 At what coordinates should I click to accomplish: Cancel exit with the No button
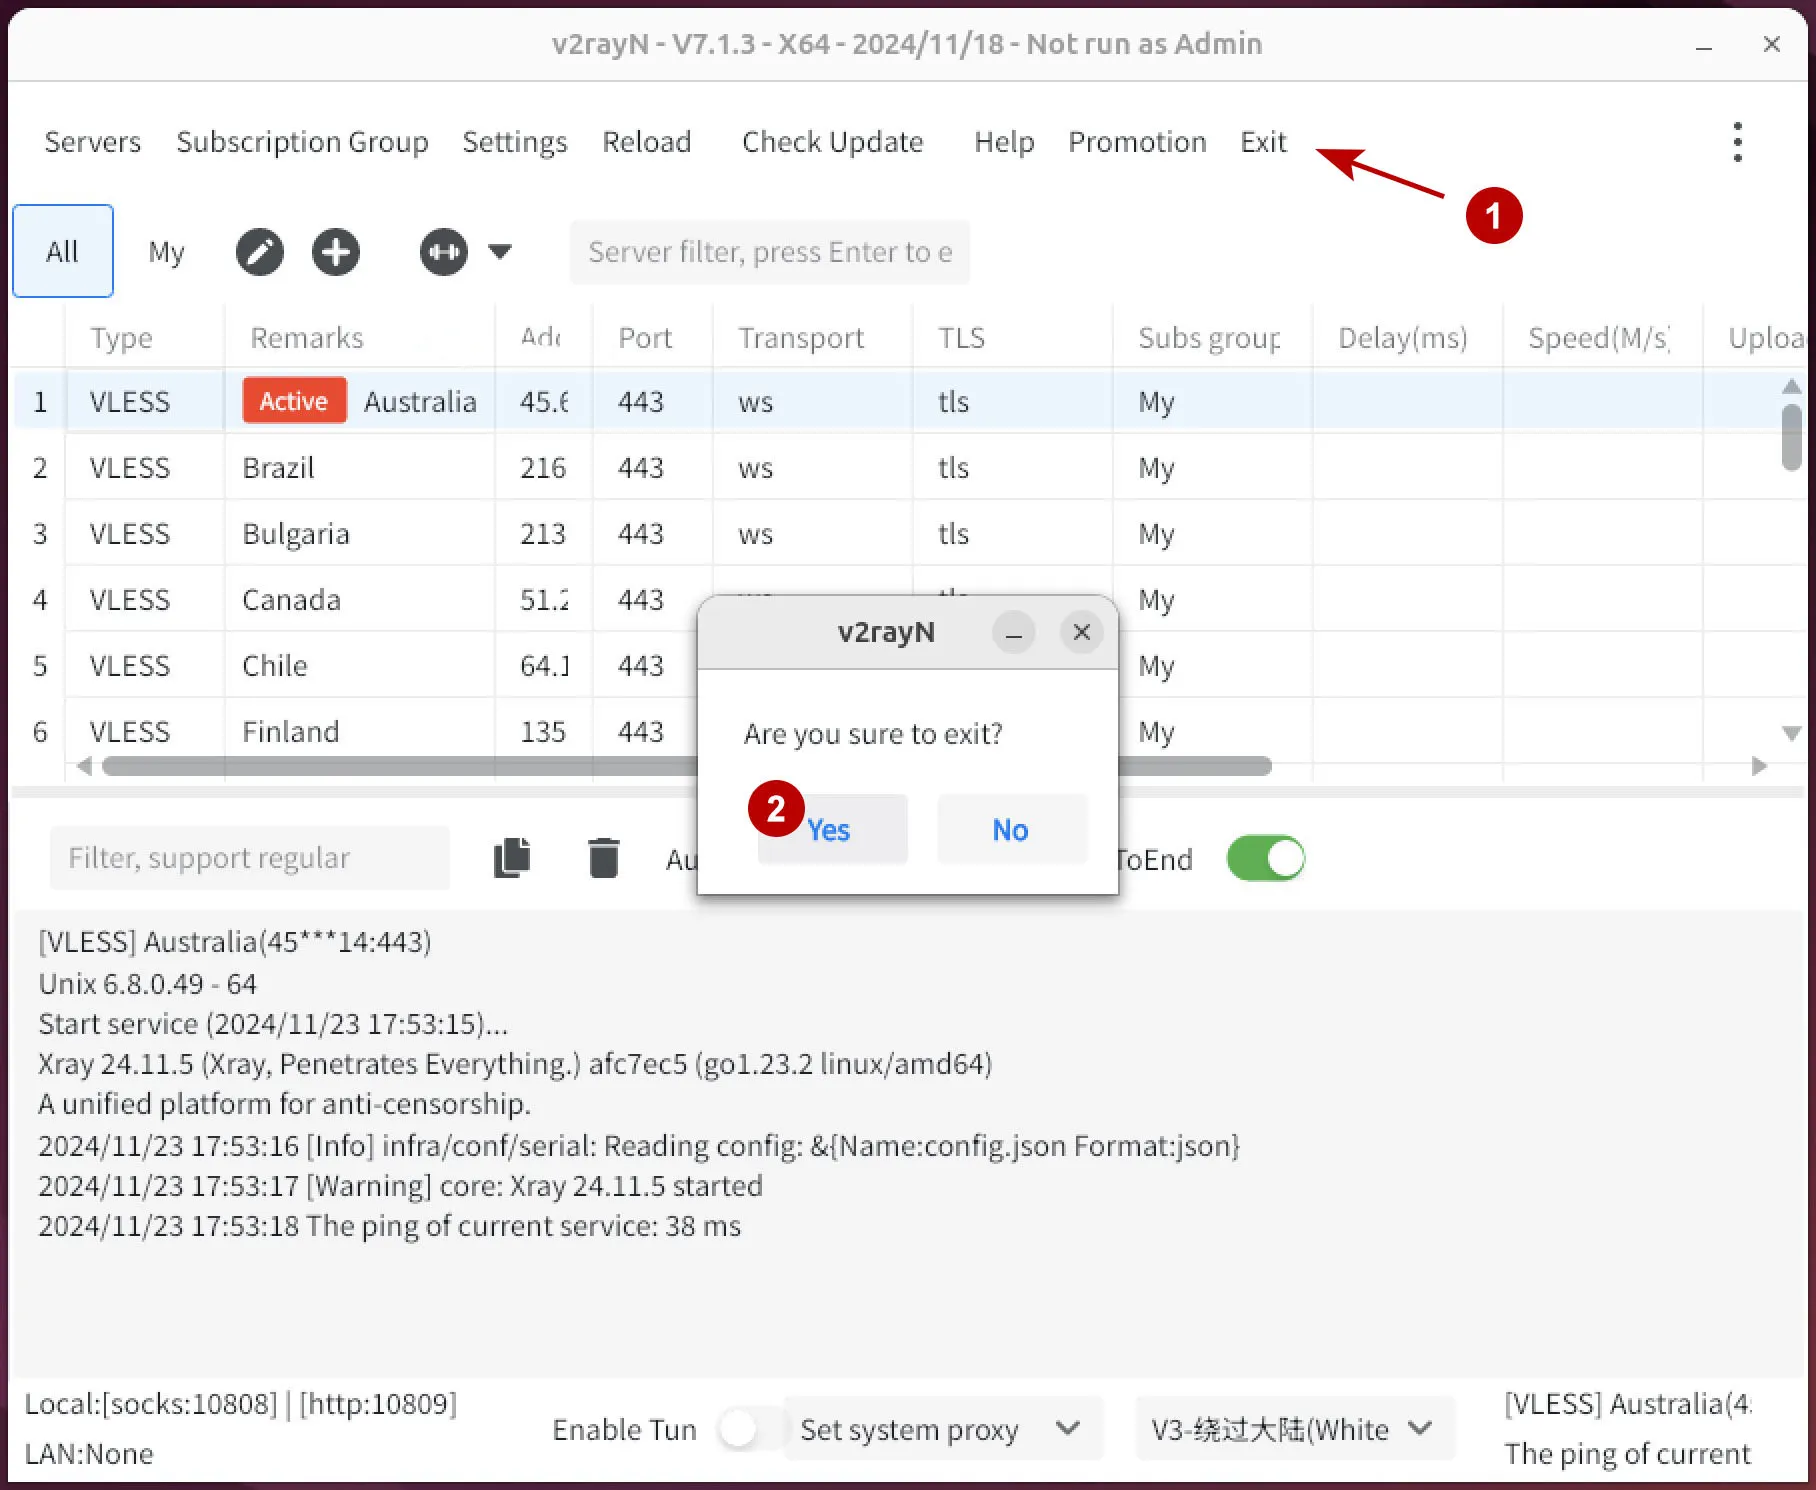pyautogui.click(x=1011, y=829)
